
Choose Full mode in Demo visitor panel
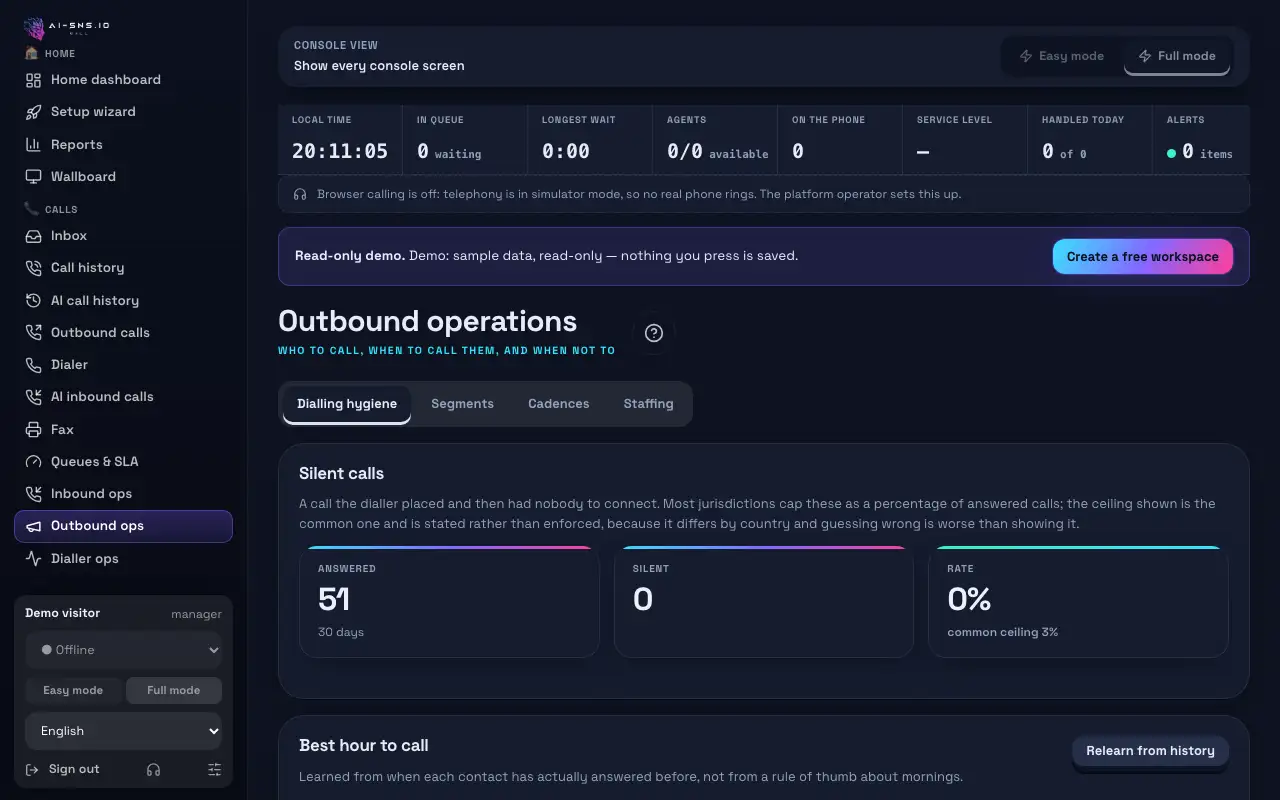coord(174,690)
